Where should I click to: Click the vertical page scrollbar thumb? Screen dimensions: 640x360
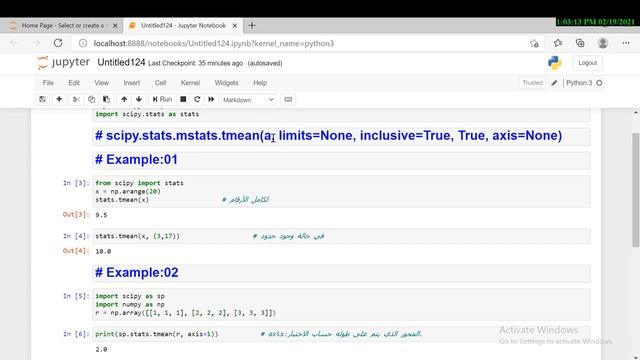pos(636,190)
